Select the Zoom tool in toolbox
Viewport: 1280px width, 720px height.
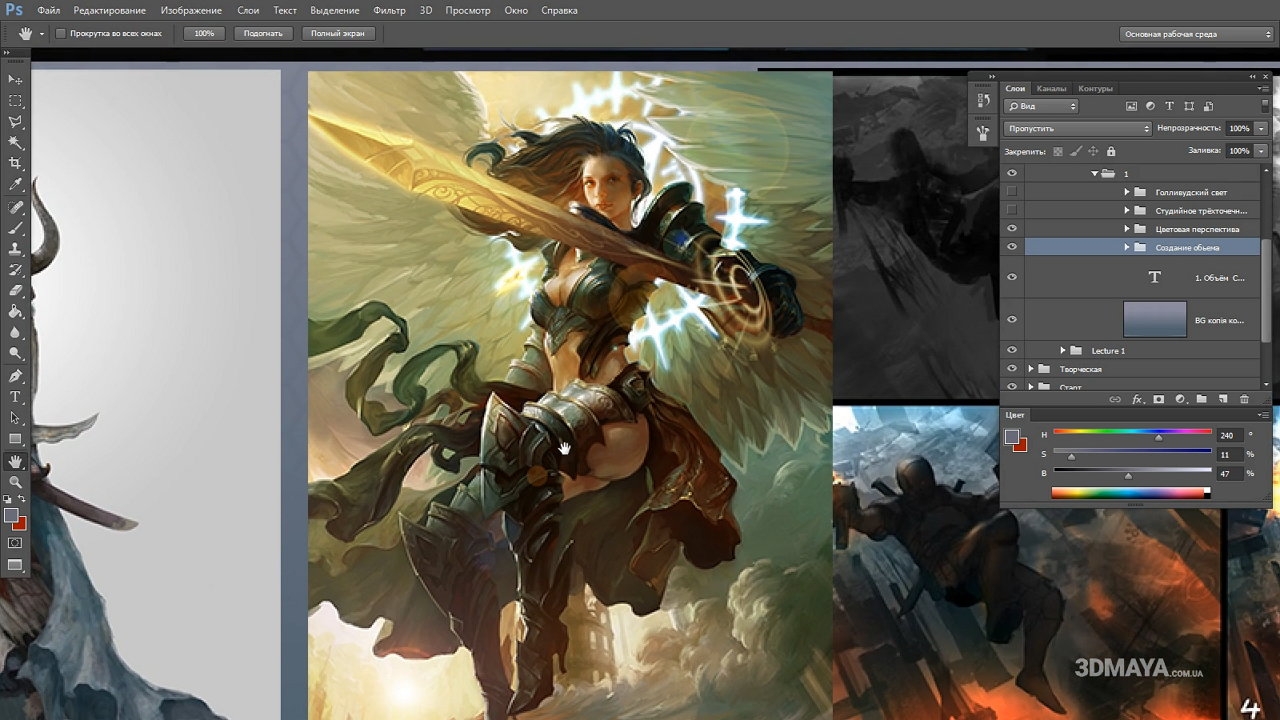coord(15,482)
